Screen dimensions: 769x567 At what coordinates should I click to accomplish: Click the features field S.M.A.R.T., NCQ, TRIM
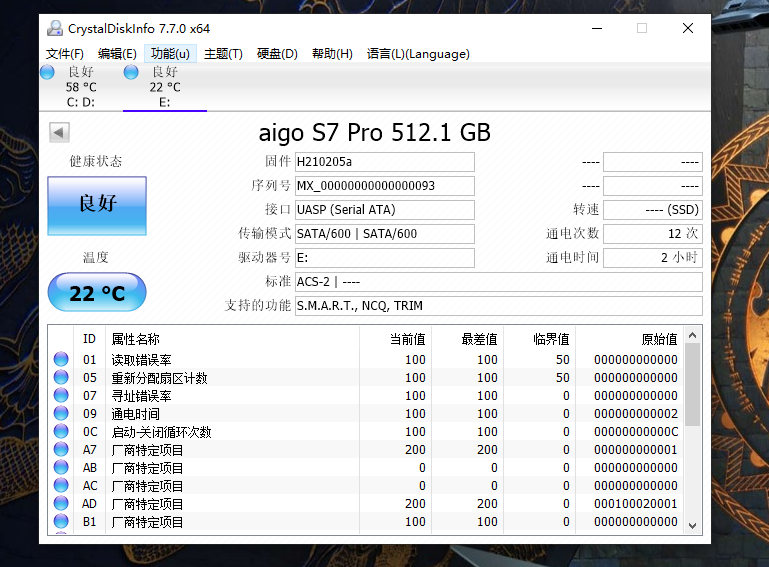click(499, 306)
